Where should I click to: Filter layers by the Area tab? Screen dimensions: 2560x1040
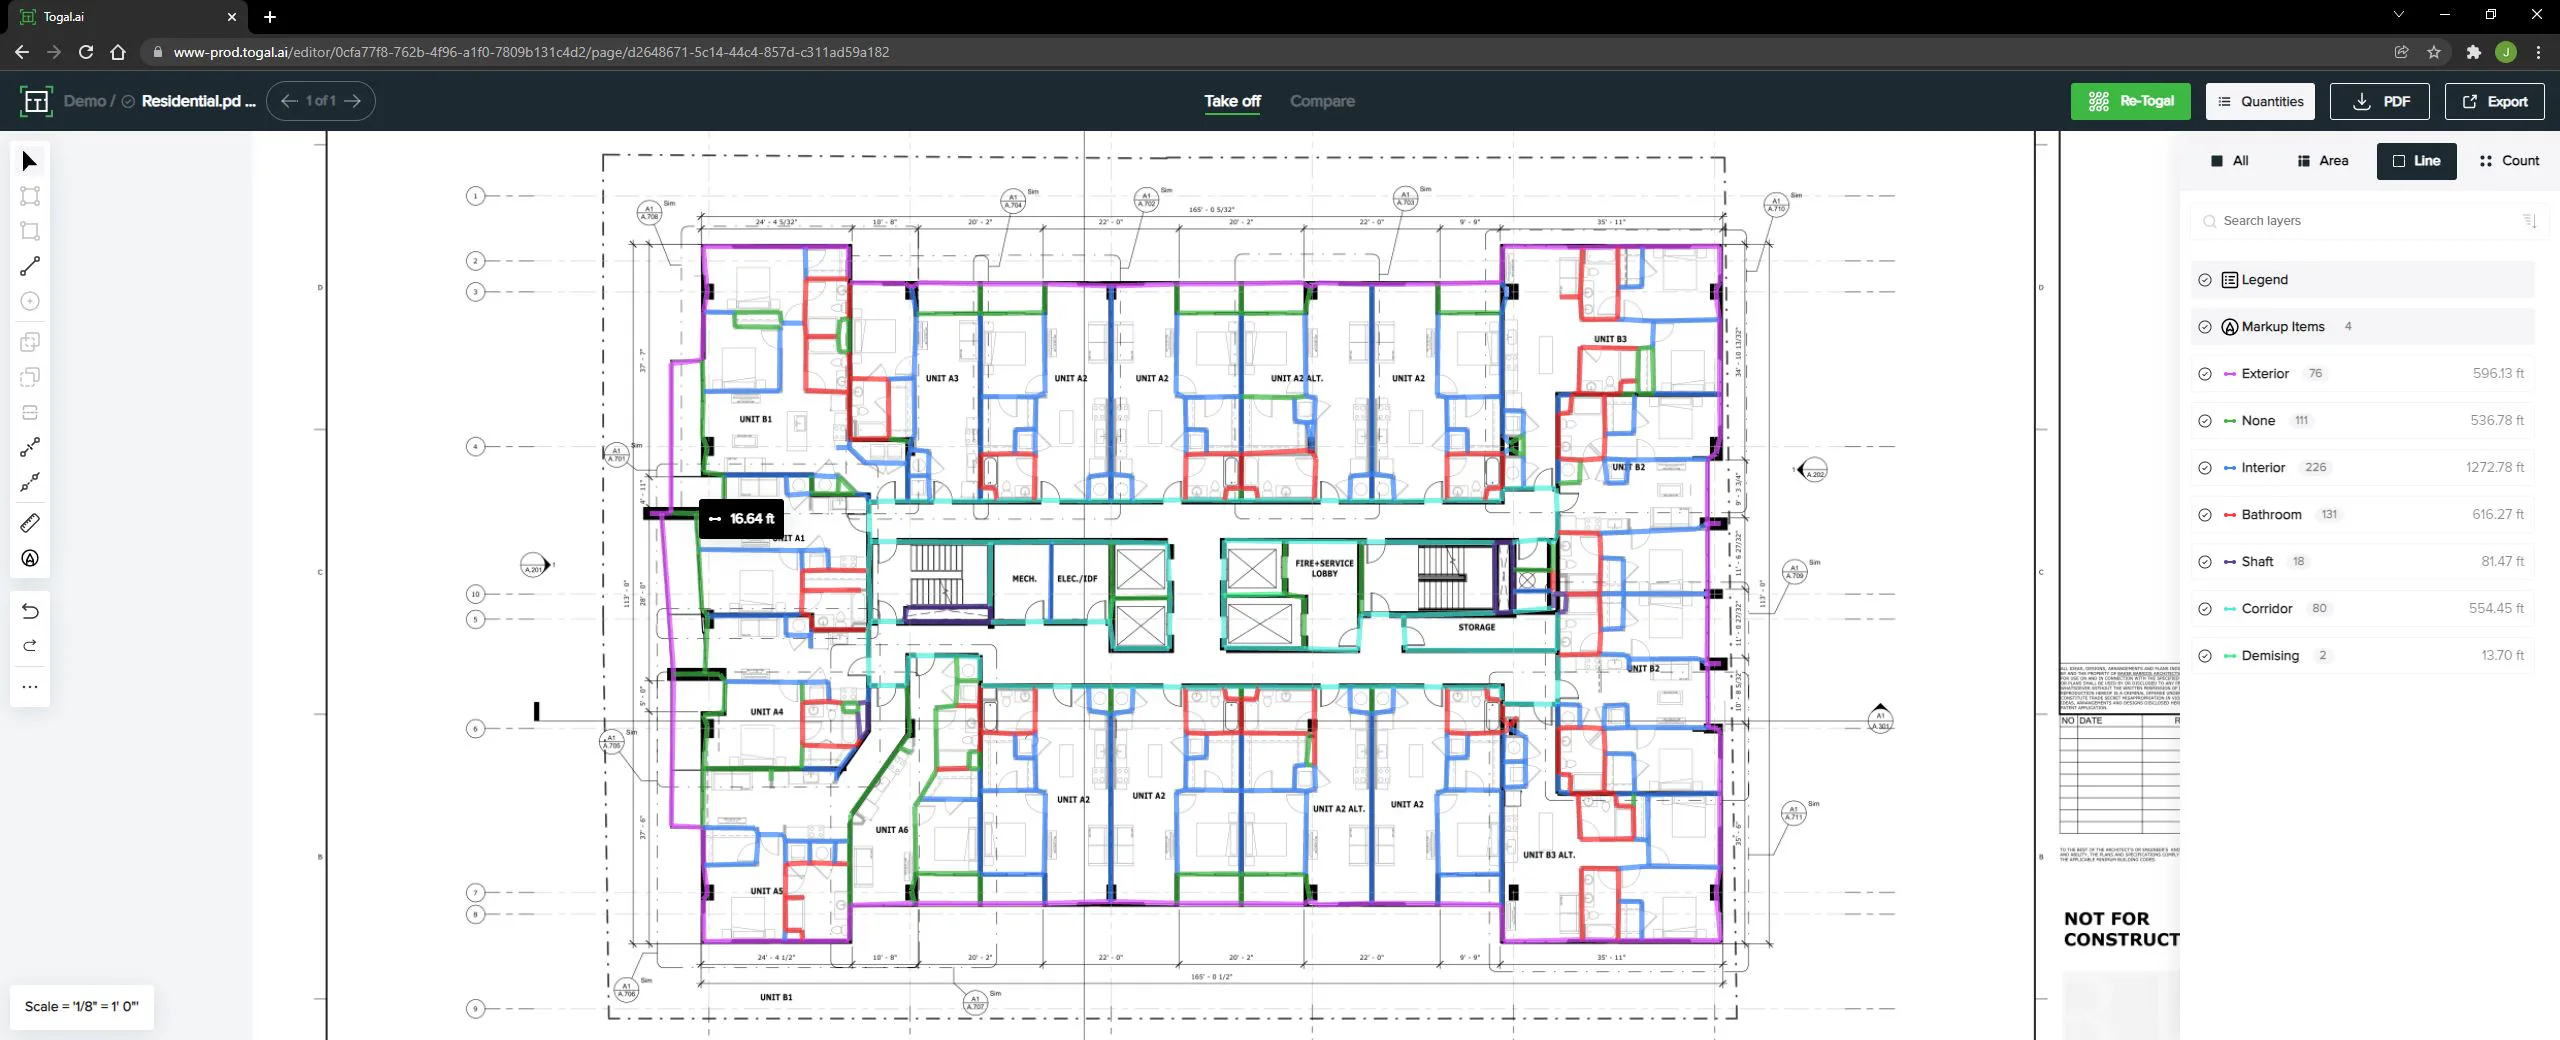tap(2323, 161)
